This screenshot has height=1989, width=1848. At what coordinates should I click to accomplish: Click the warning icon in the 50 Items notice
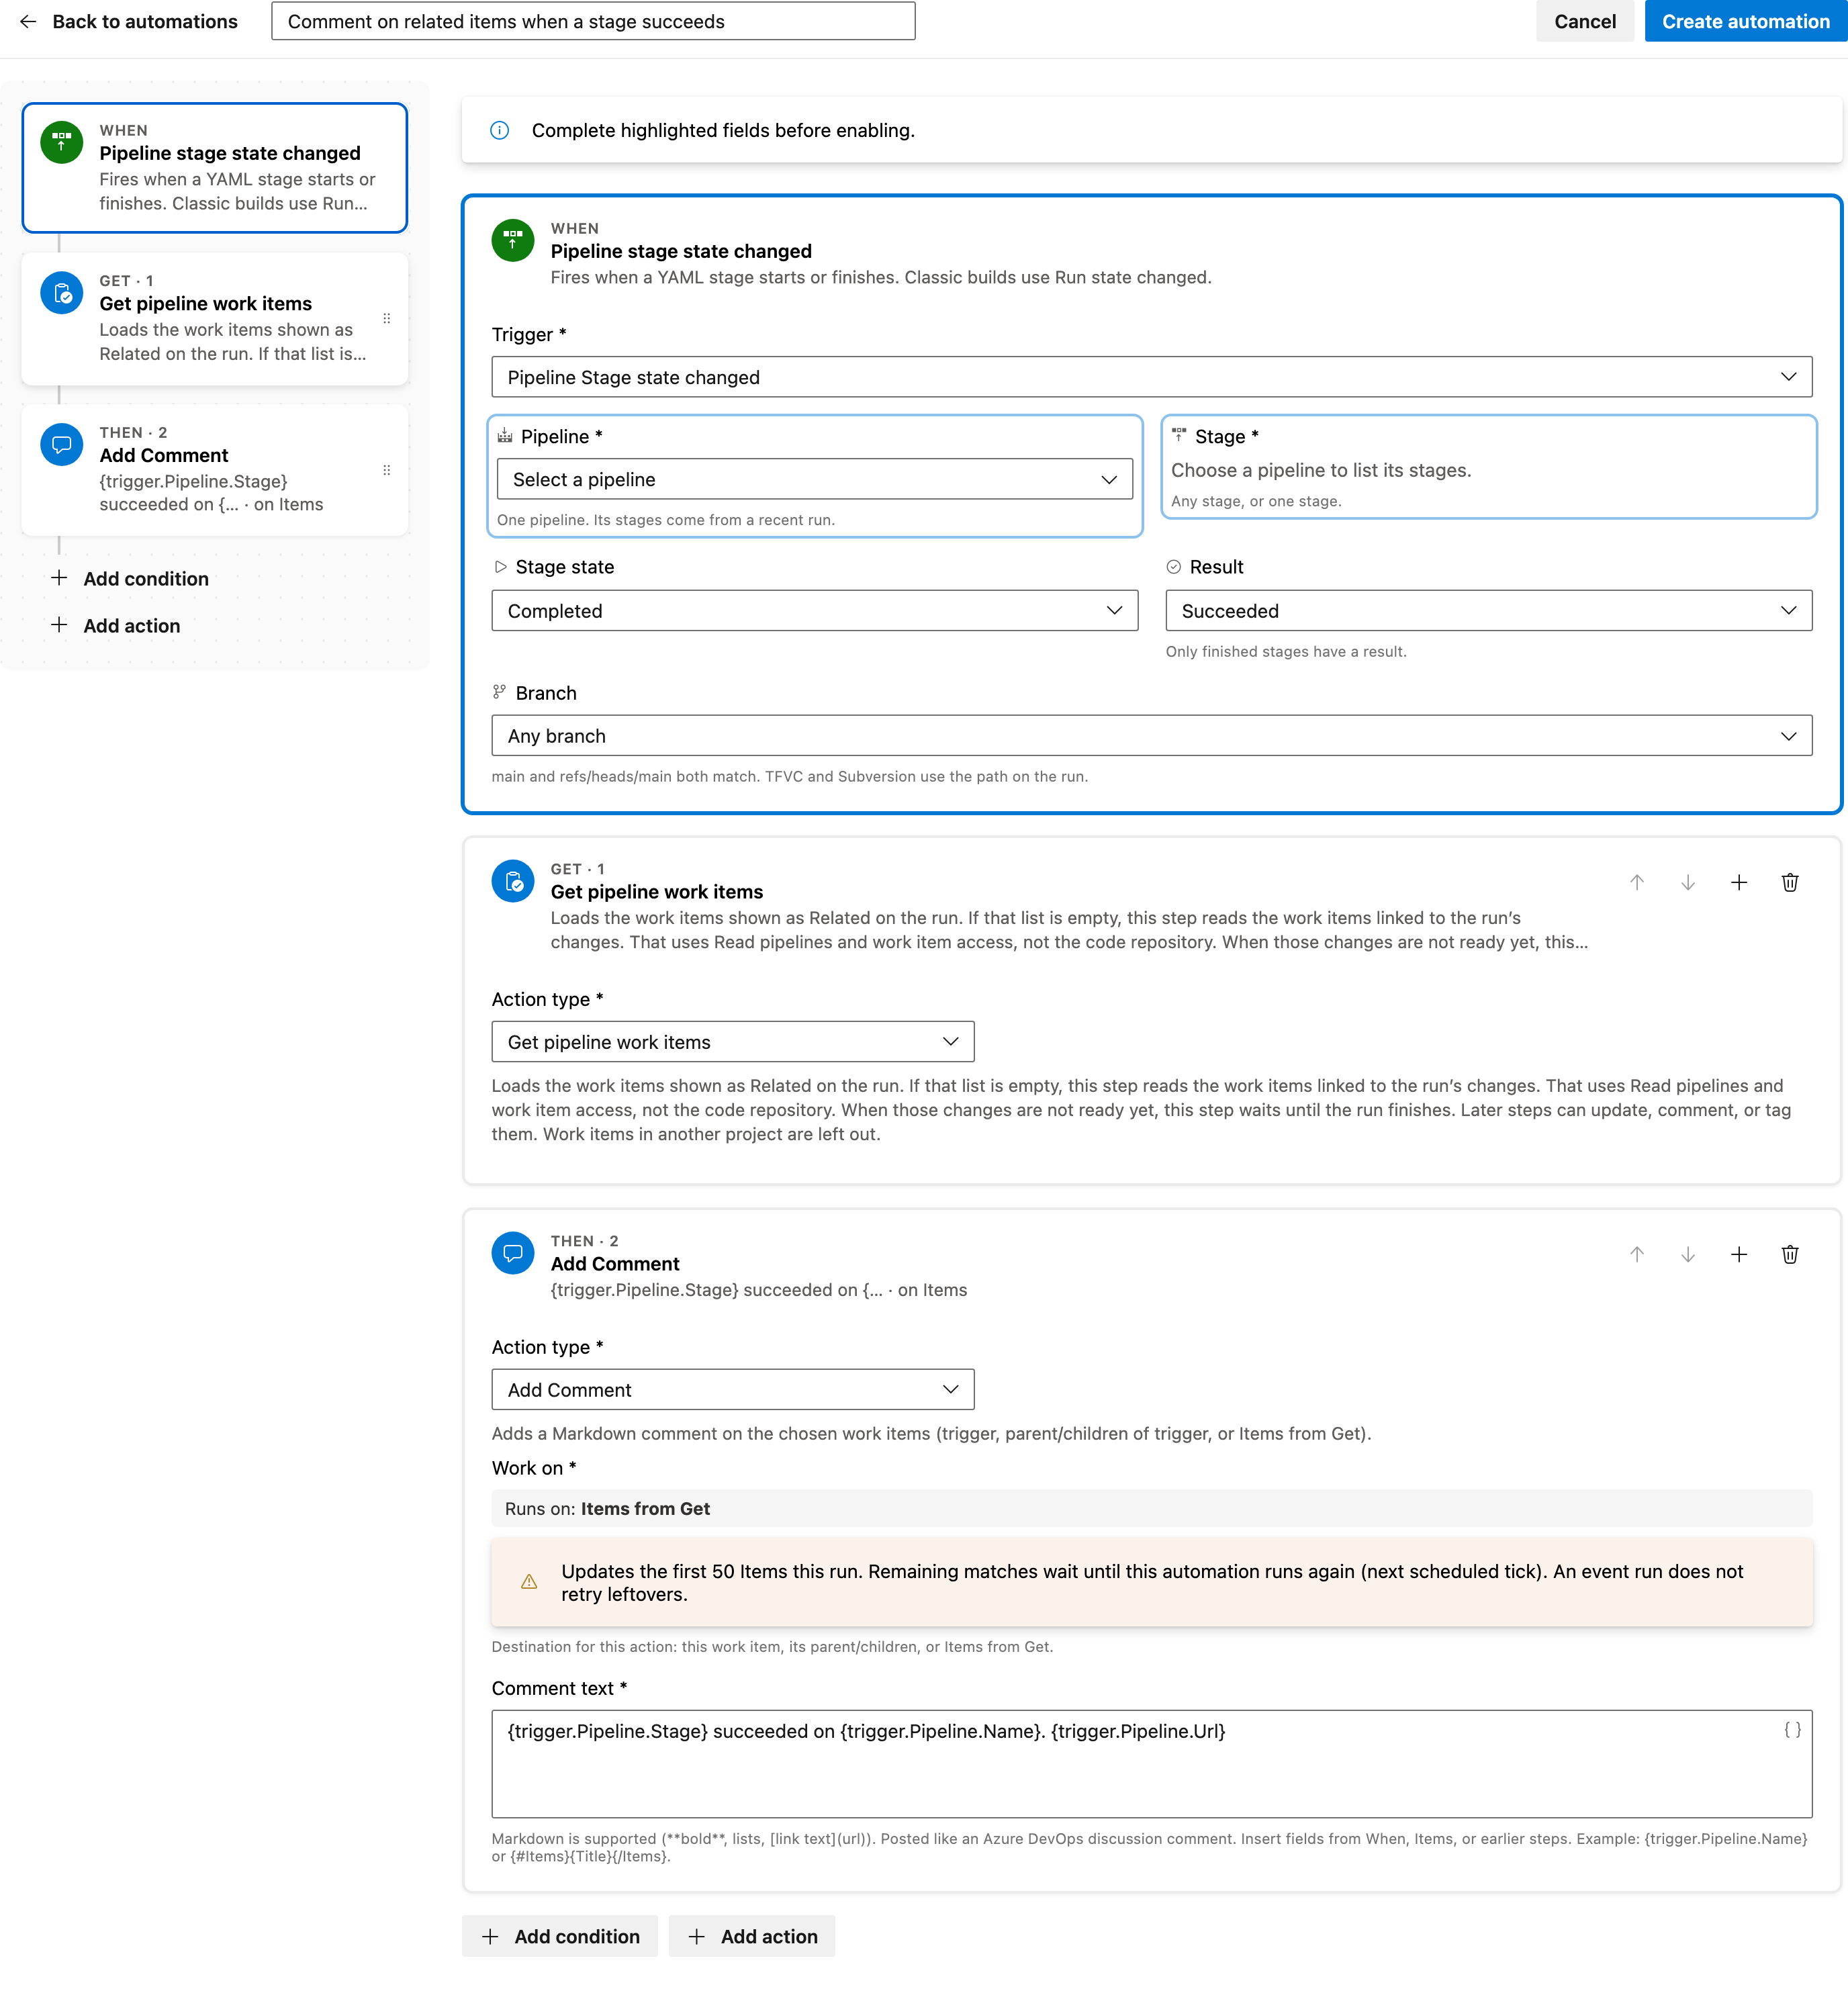529,1582
